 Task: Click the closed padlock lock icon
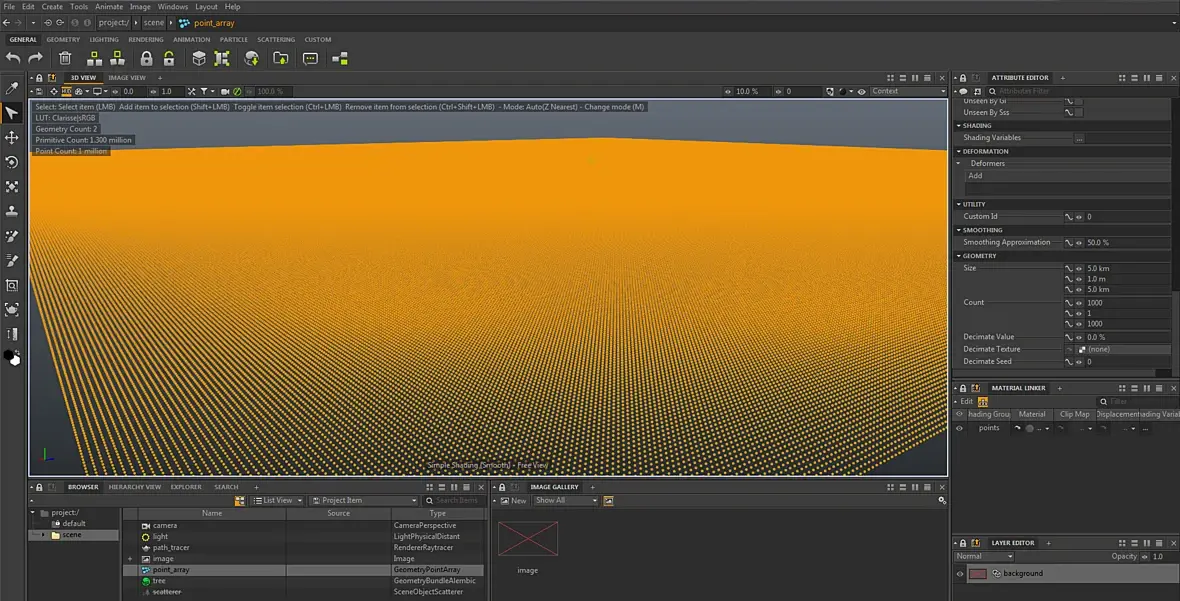147,59
